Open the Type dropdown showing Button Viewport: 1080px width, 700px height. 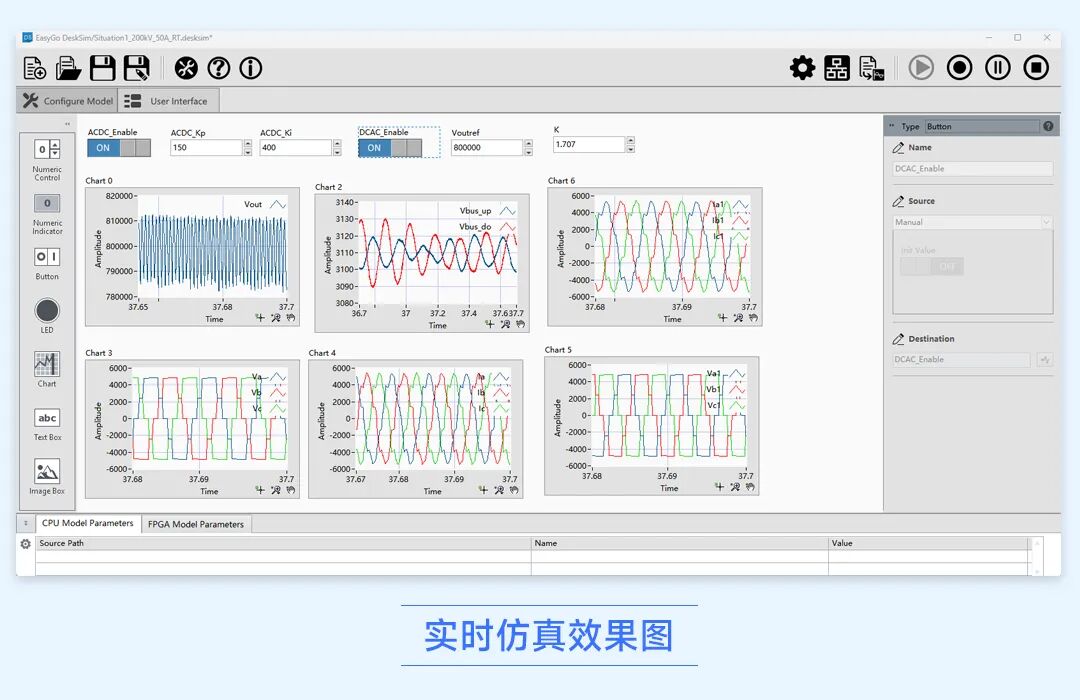982,126
